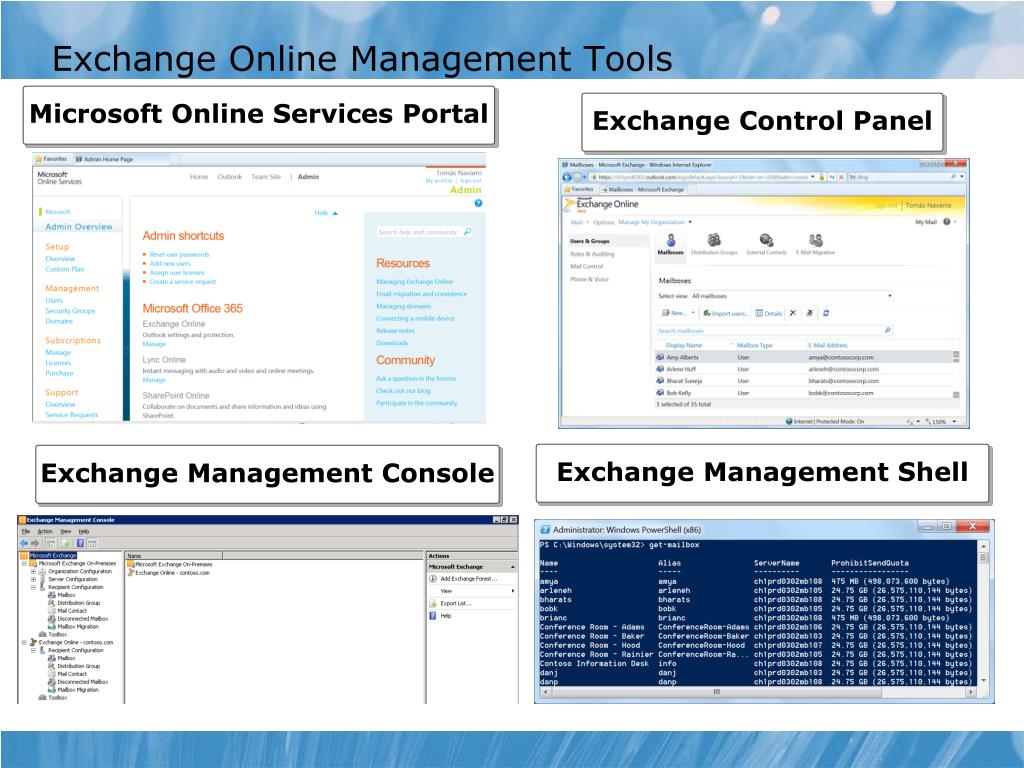Open E-Mail Migration icon in Exchange Control Panel
Screen dimensions: 1024x768
[815, 244]
